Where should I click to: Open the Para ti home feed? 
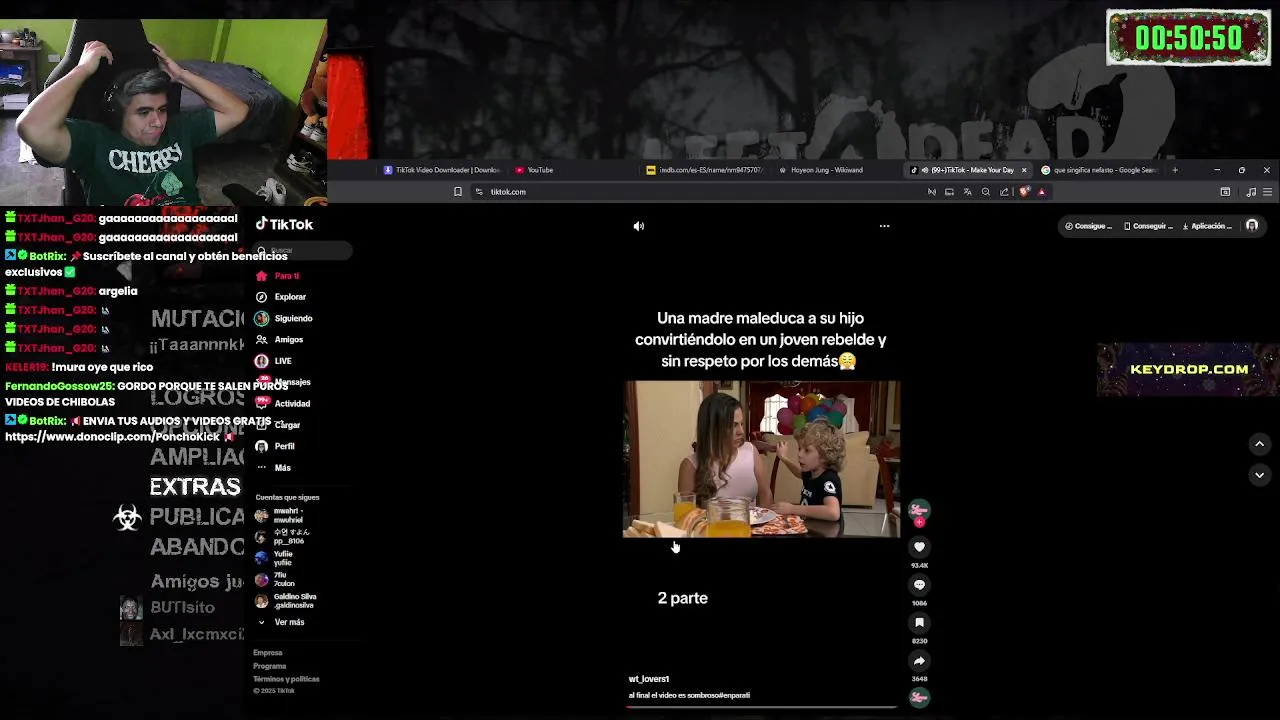[278, 276]
